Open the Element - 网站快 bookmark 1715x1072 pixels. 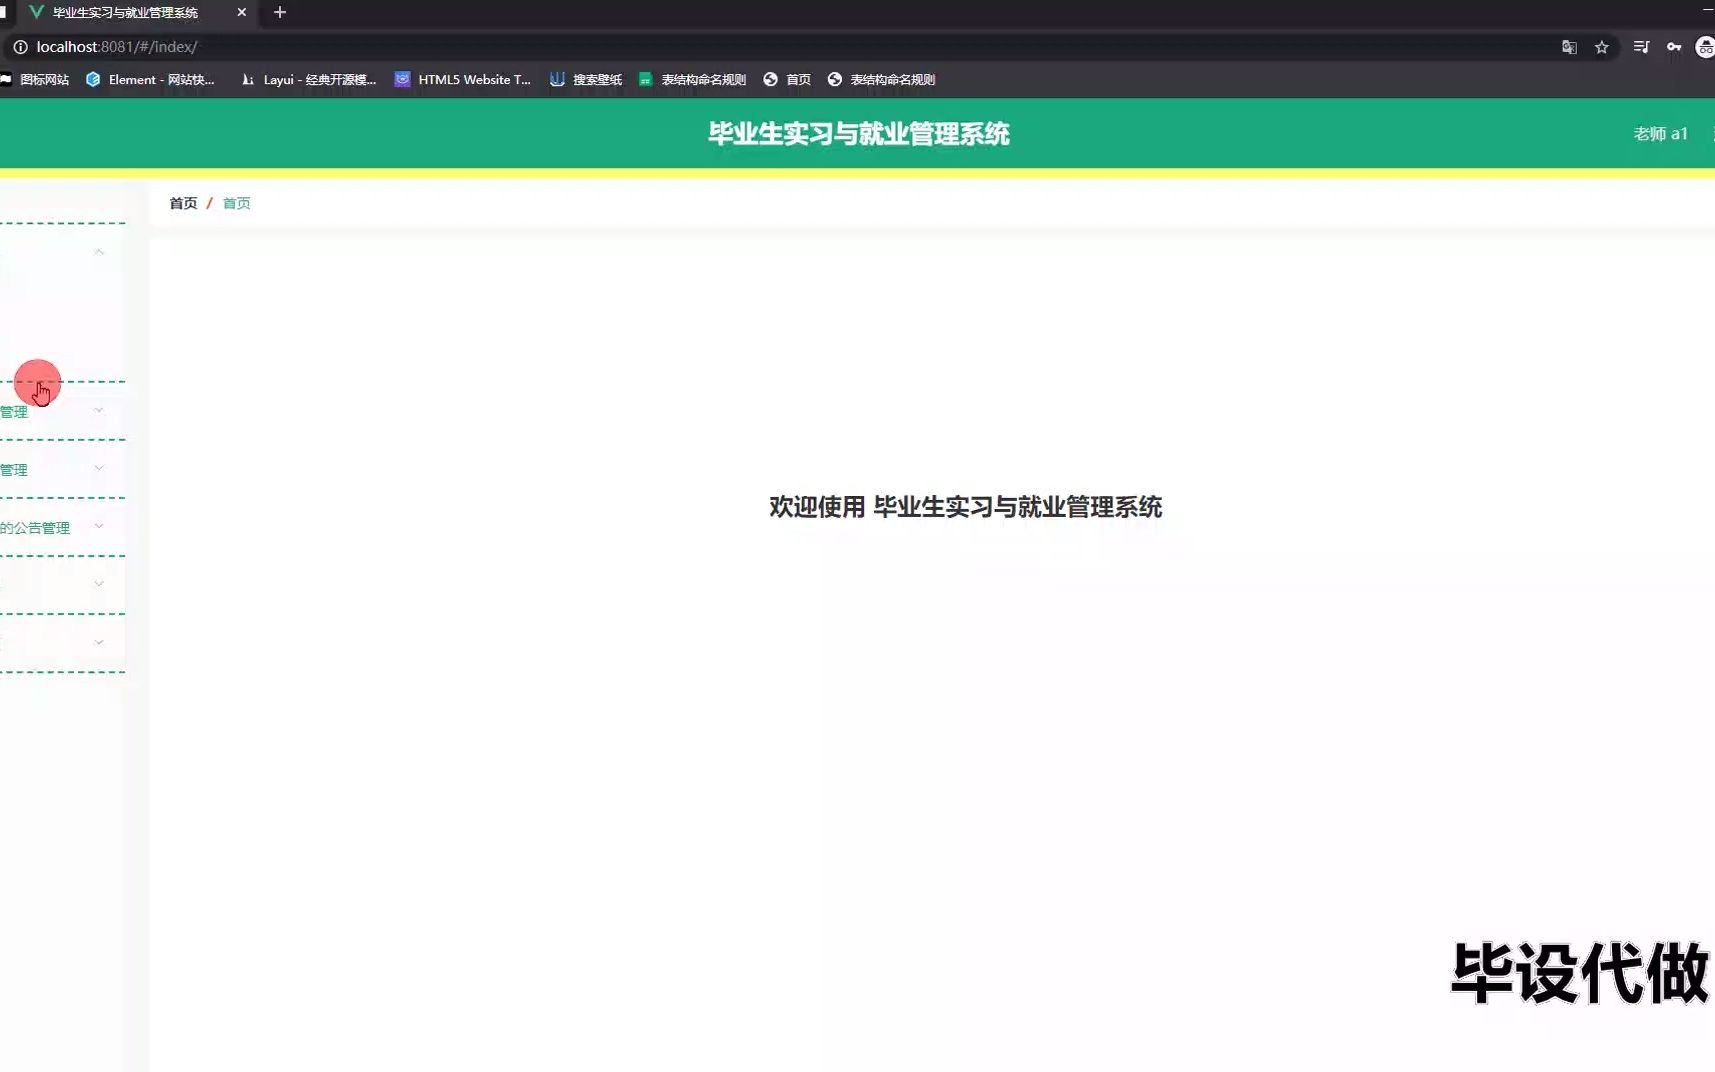point(152,79)
